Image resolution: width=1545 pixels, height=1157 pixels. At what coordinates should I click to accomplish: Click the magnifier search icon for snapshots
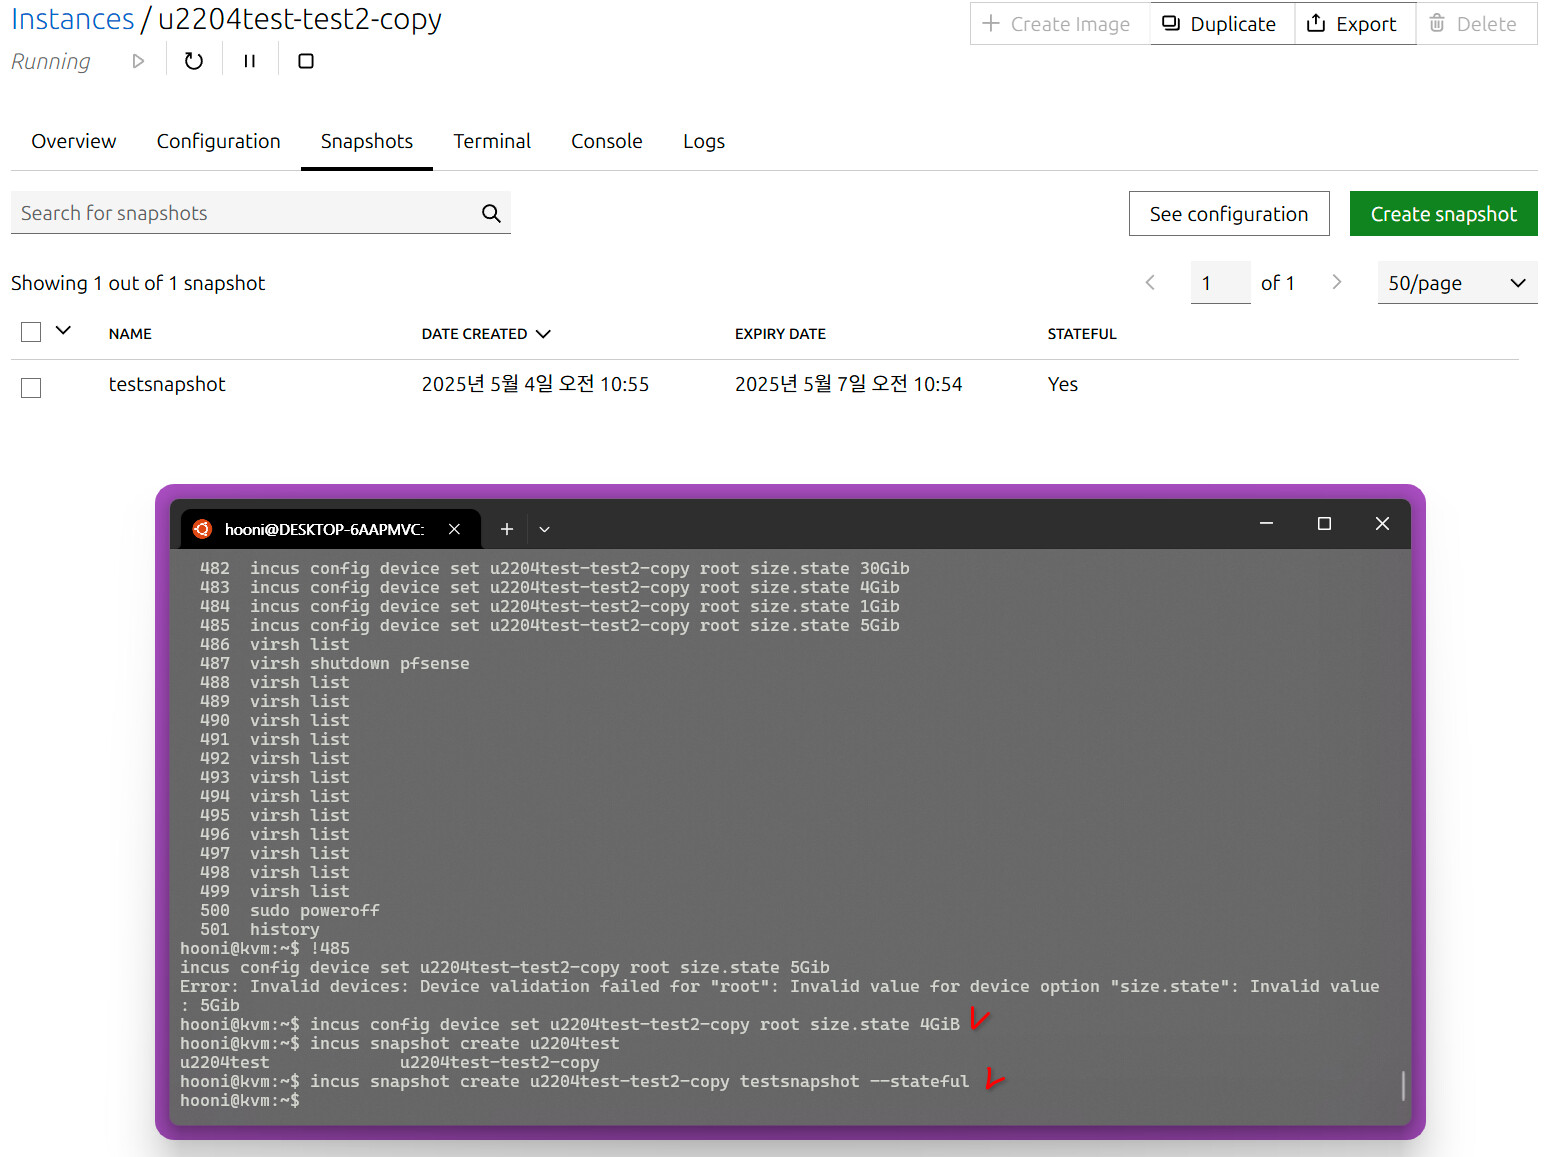click(491, 213)
